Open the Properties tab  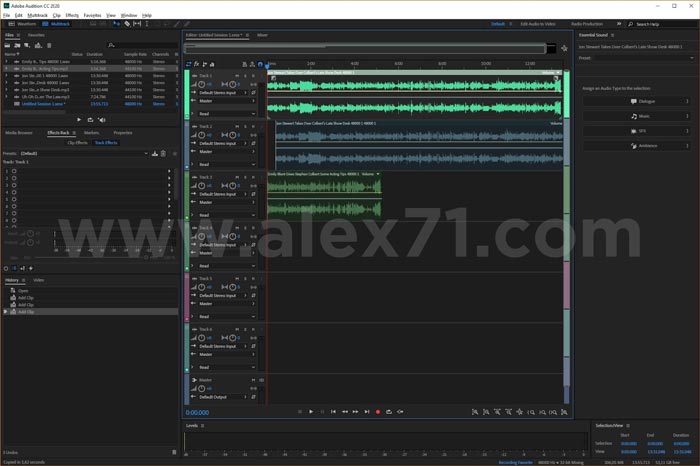coord(123,133)
